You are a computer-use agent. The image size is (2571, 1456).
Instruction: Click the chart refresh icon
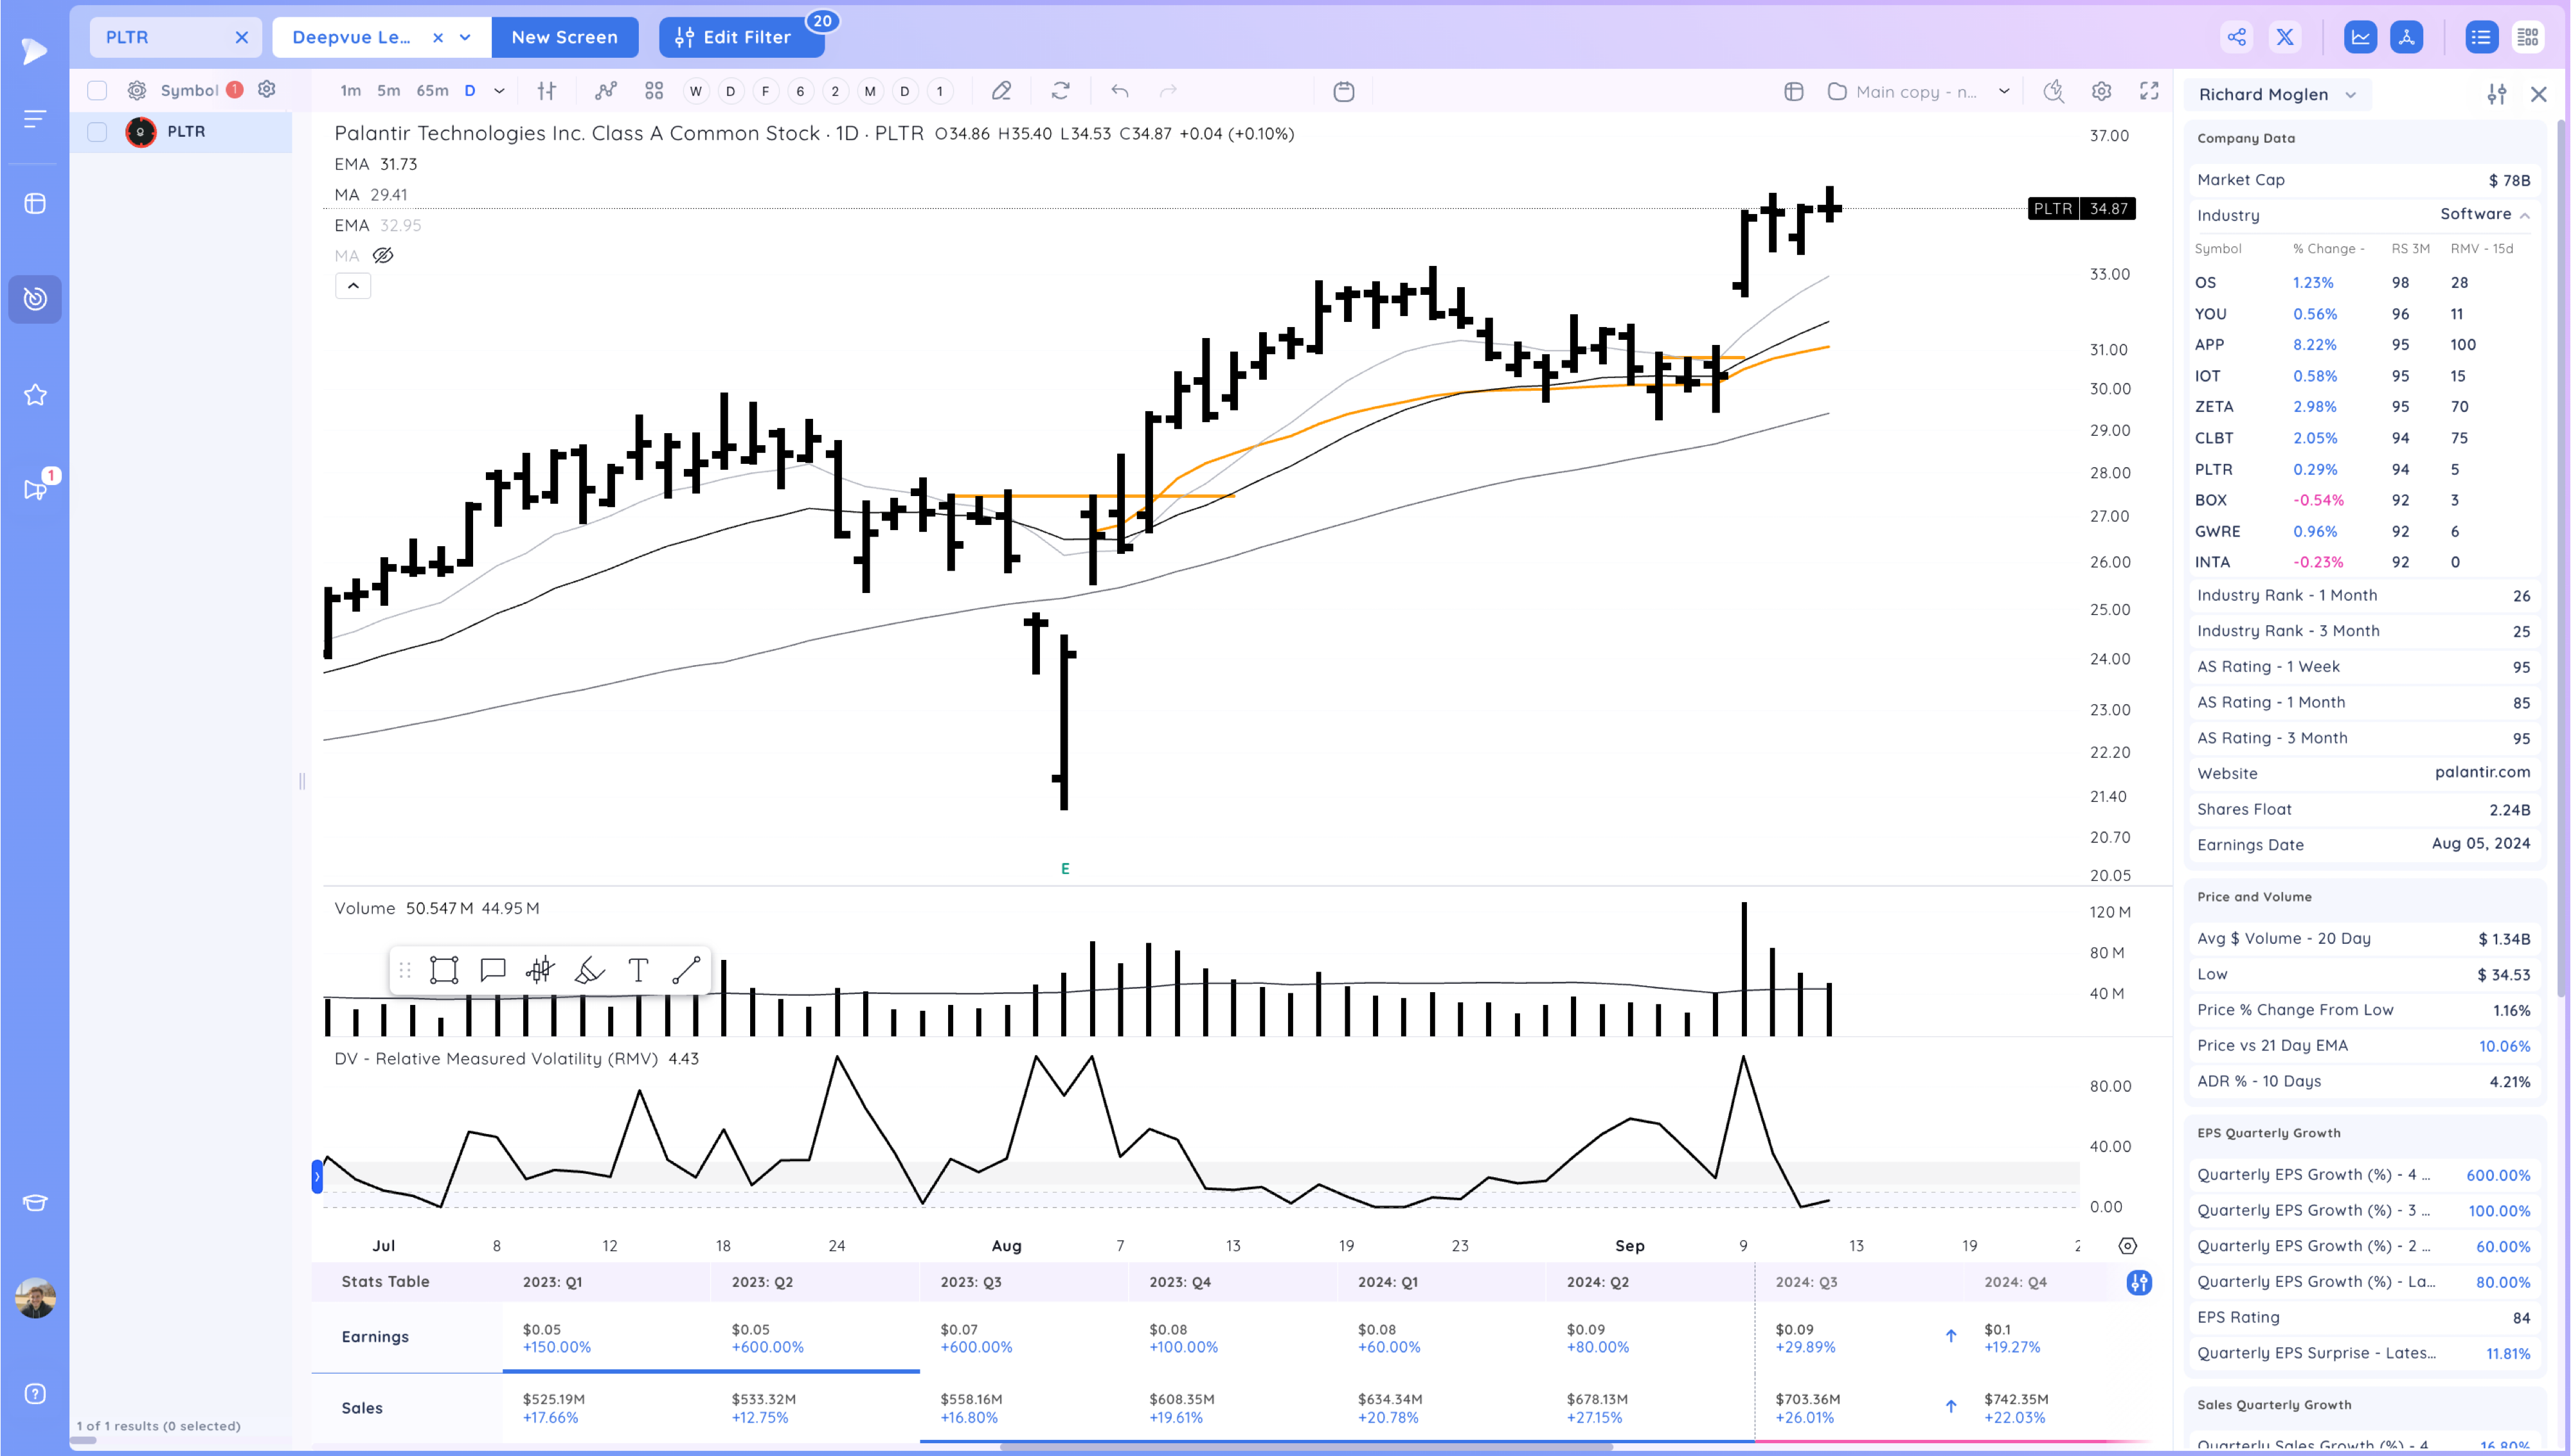click(1061, 91)
